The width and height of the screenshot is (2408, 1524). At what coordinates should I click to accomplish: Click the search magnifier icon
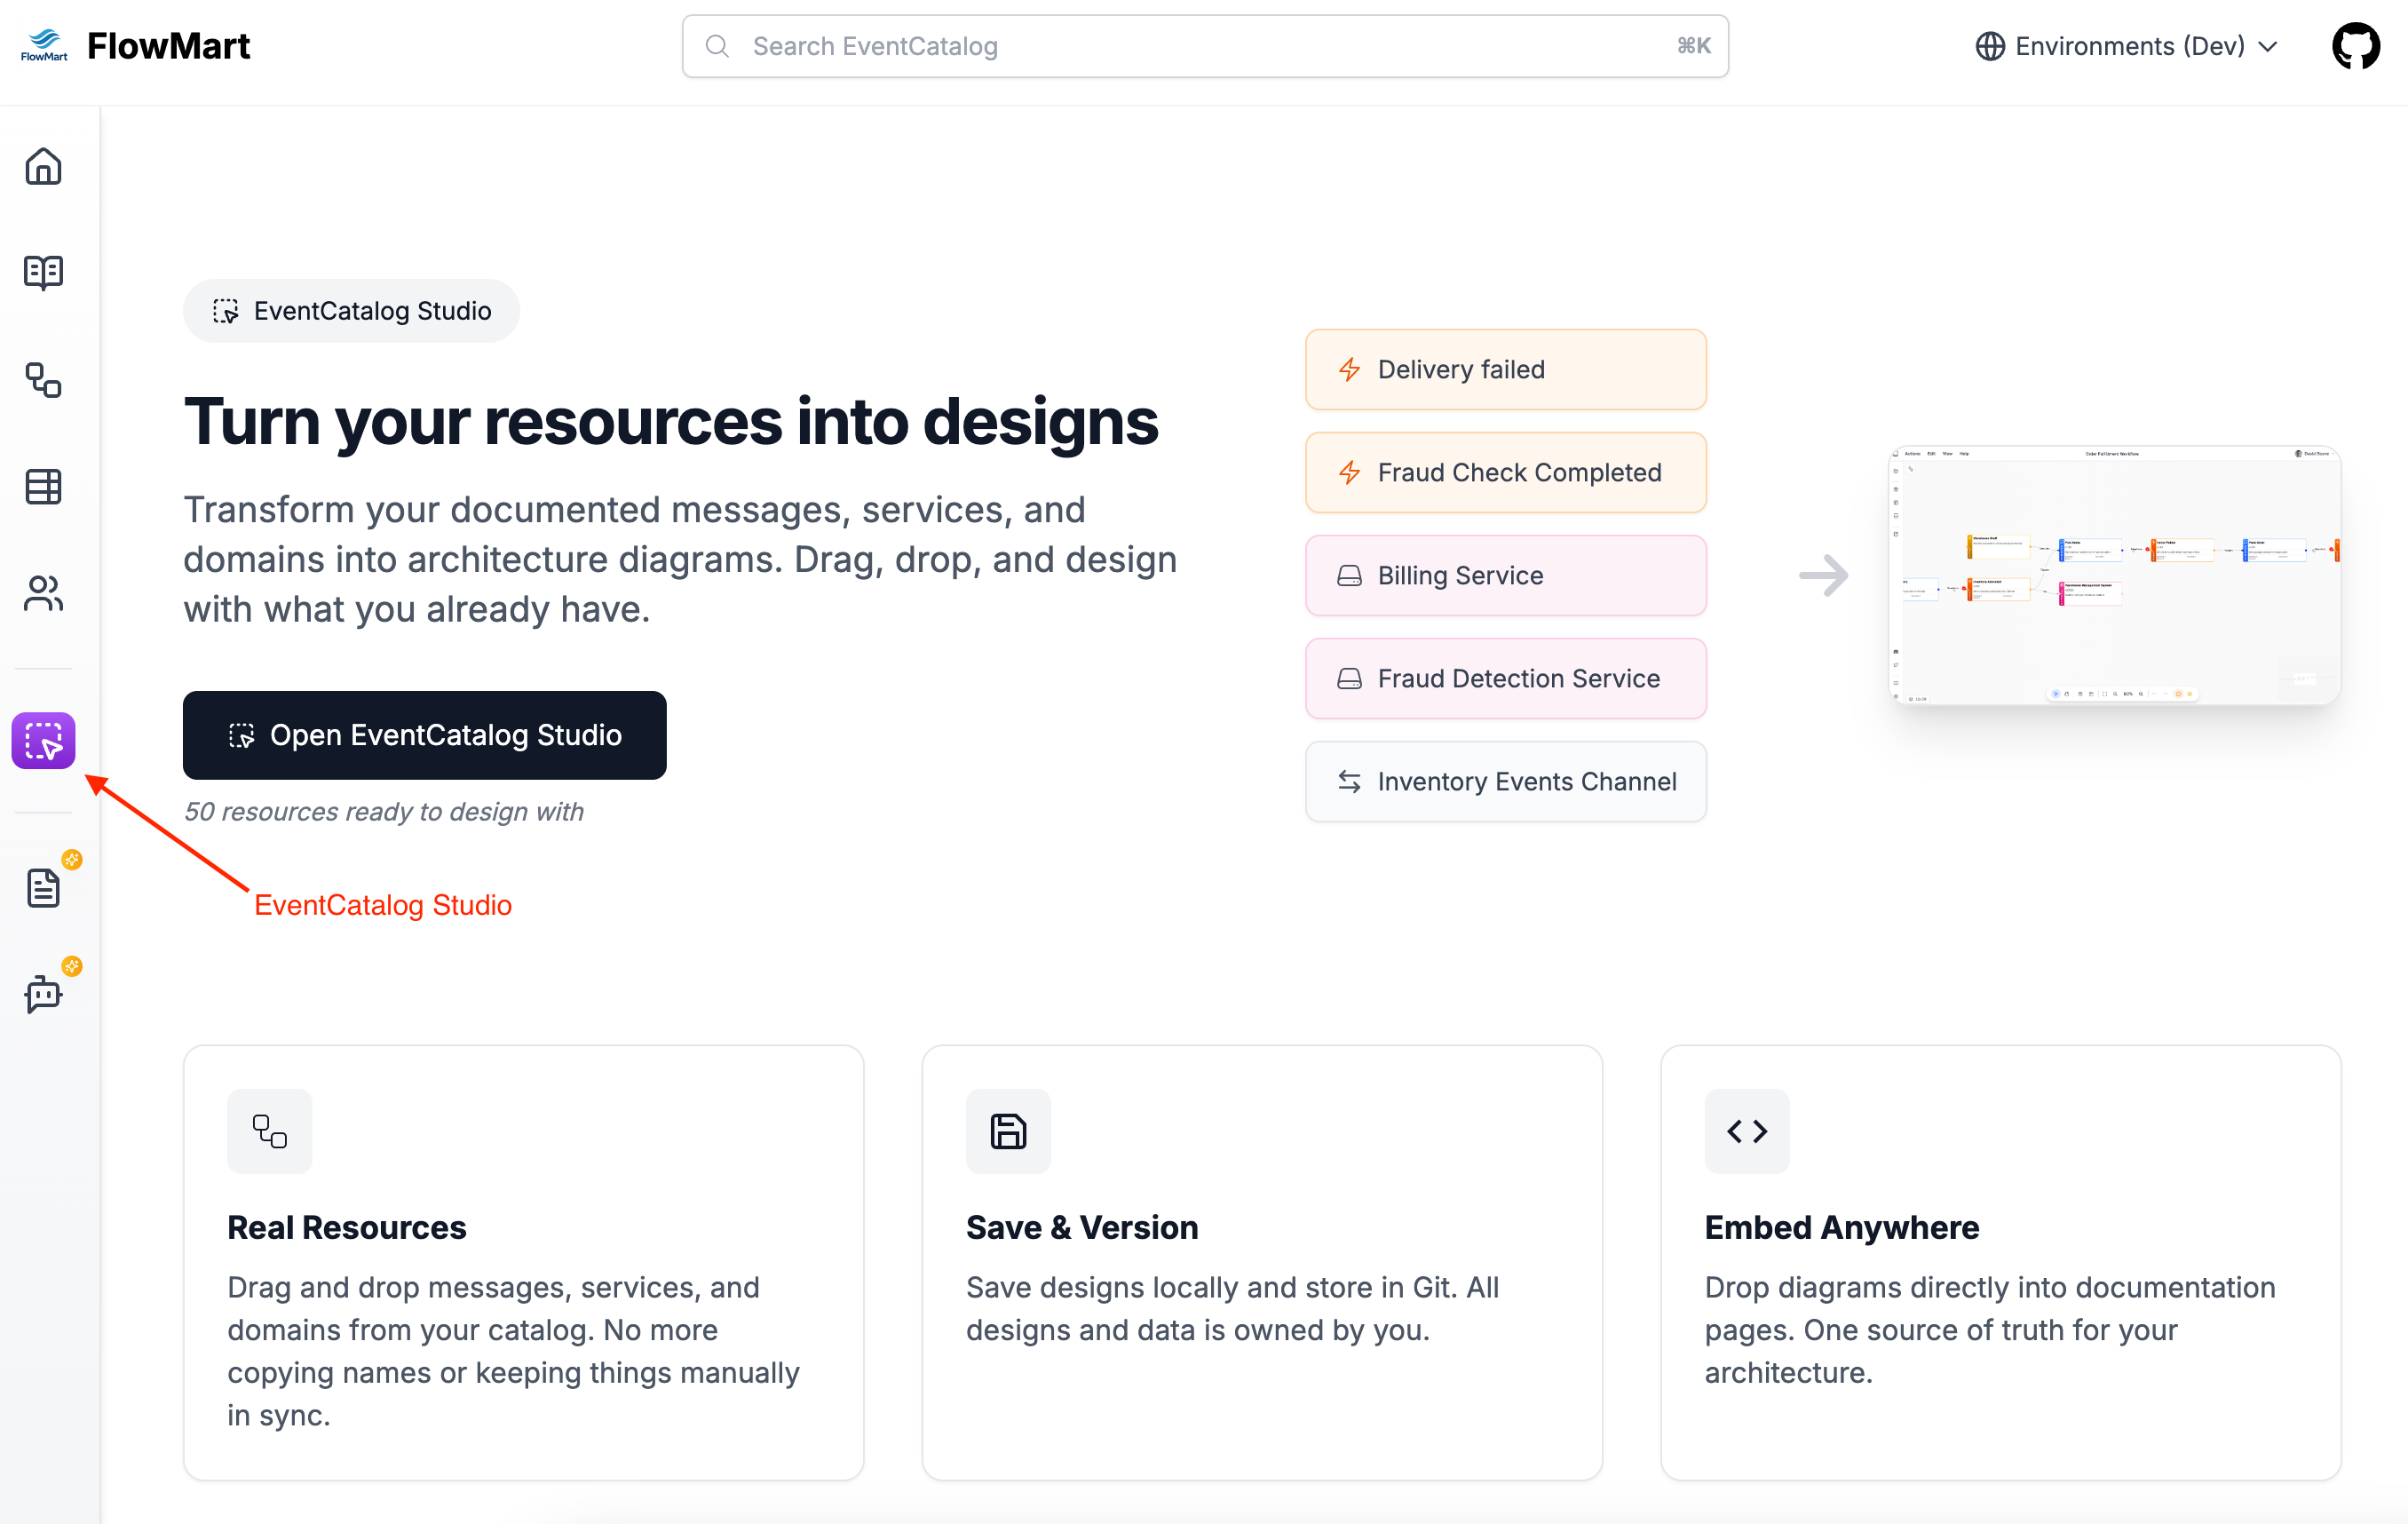pyautogui.click(x=717, y=46)
